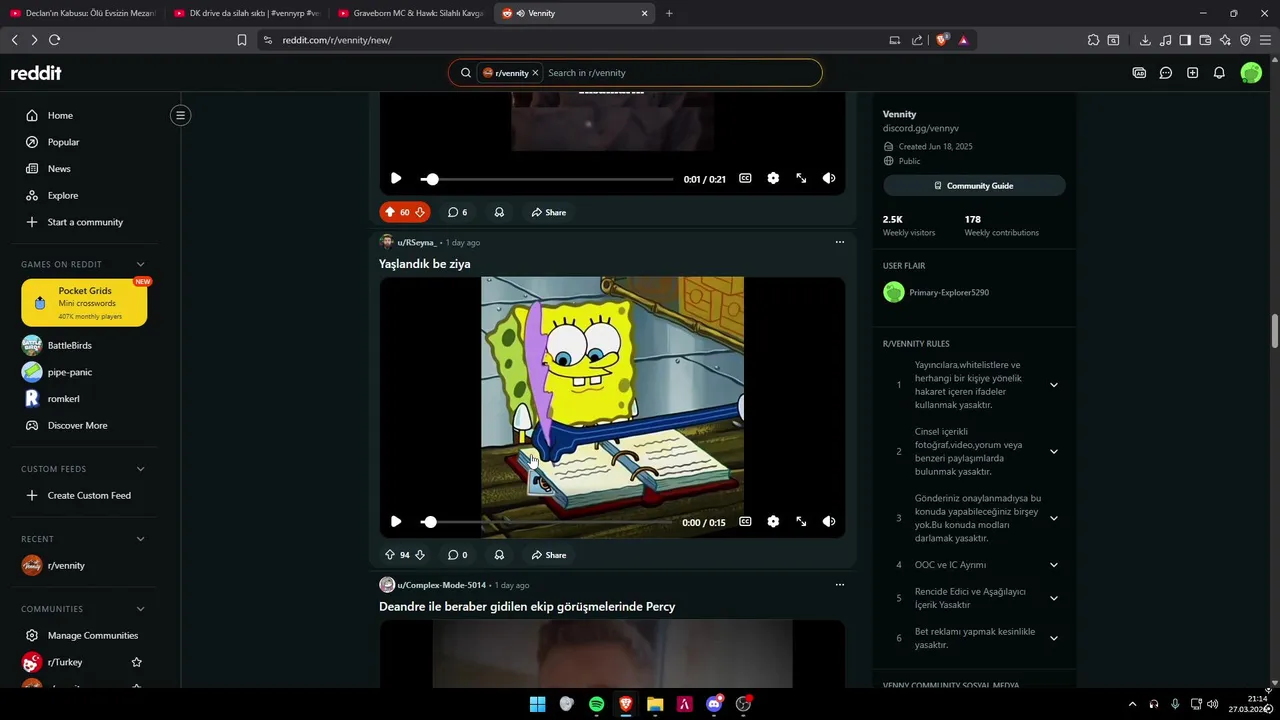Downvote the Yaşlandık be ziya post
Viewport: 1280px width, 720px height.
(x=420, y=555)
